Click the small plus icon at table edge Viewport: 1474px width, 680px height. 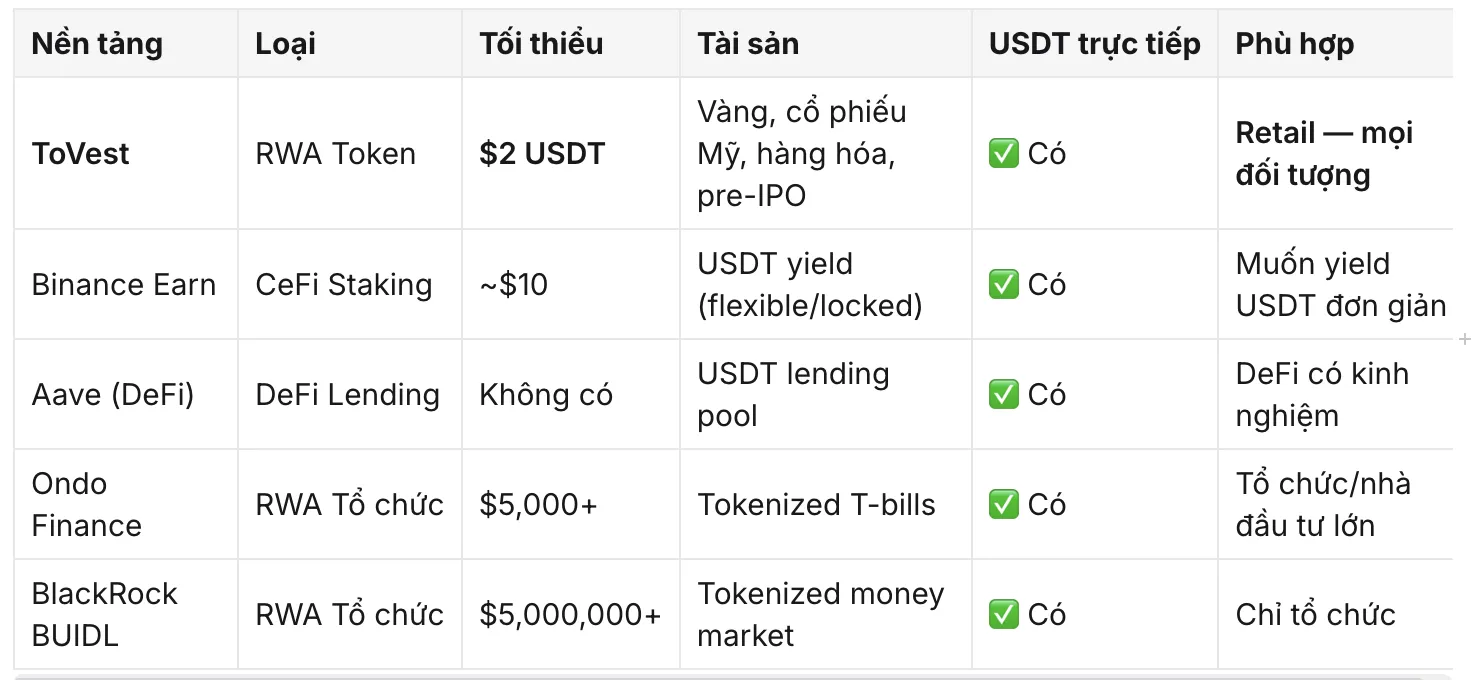pyautogui.click(x=1465, y=340)
